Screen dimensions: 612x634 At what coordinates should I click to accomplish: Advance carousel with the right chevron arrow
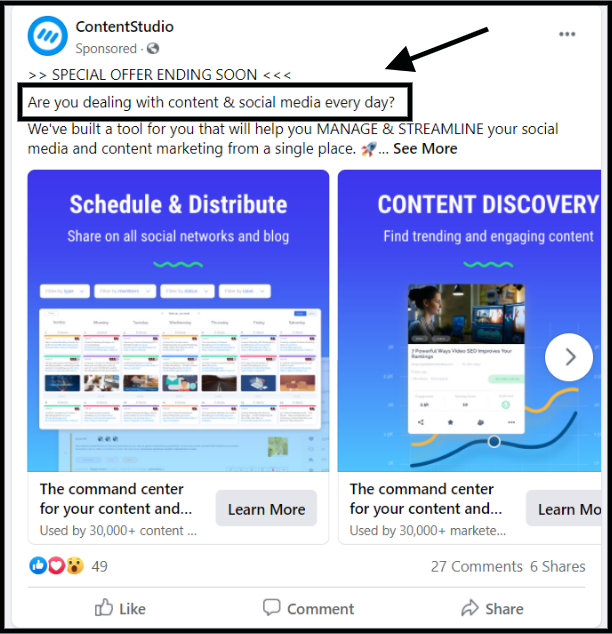point(569,357)
